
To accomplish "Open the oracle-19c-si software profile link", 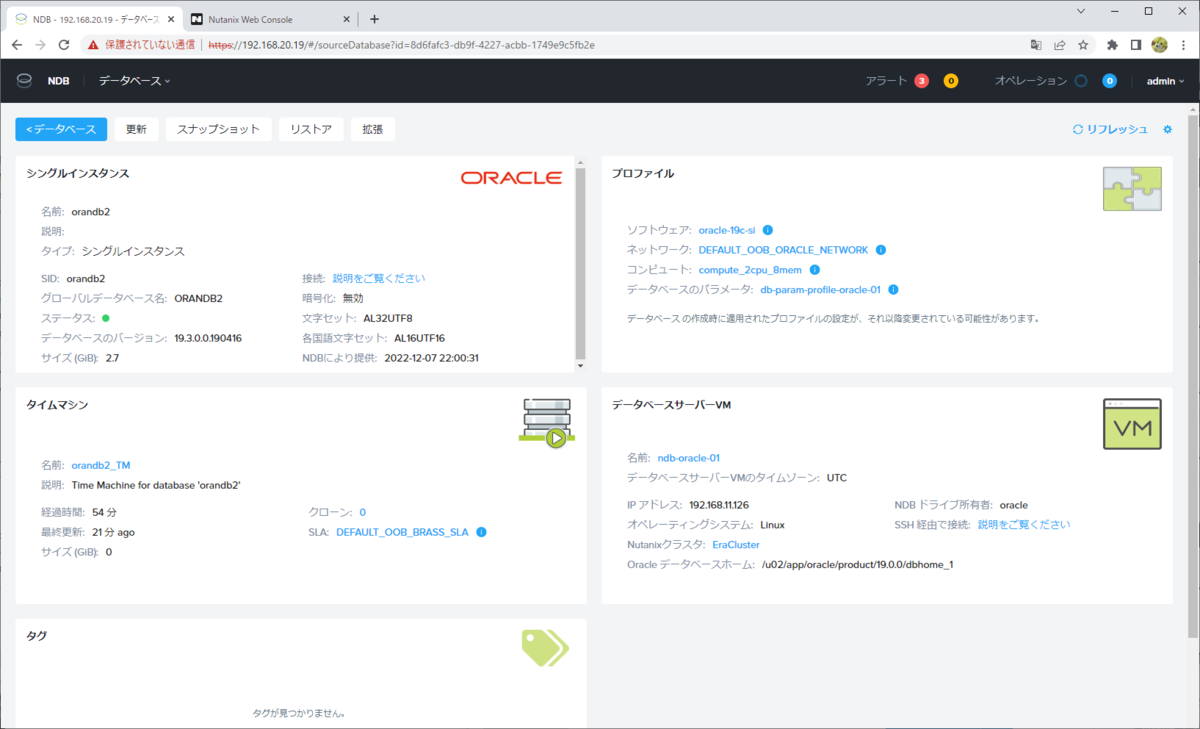I will [727, 230].
